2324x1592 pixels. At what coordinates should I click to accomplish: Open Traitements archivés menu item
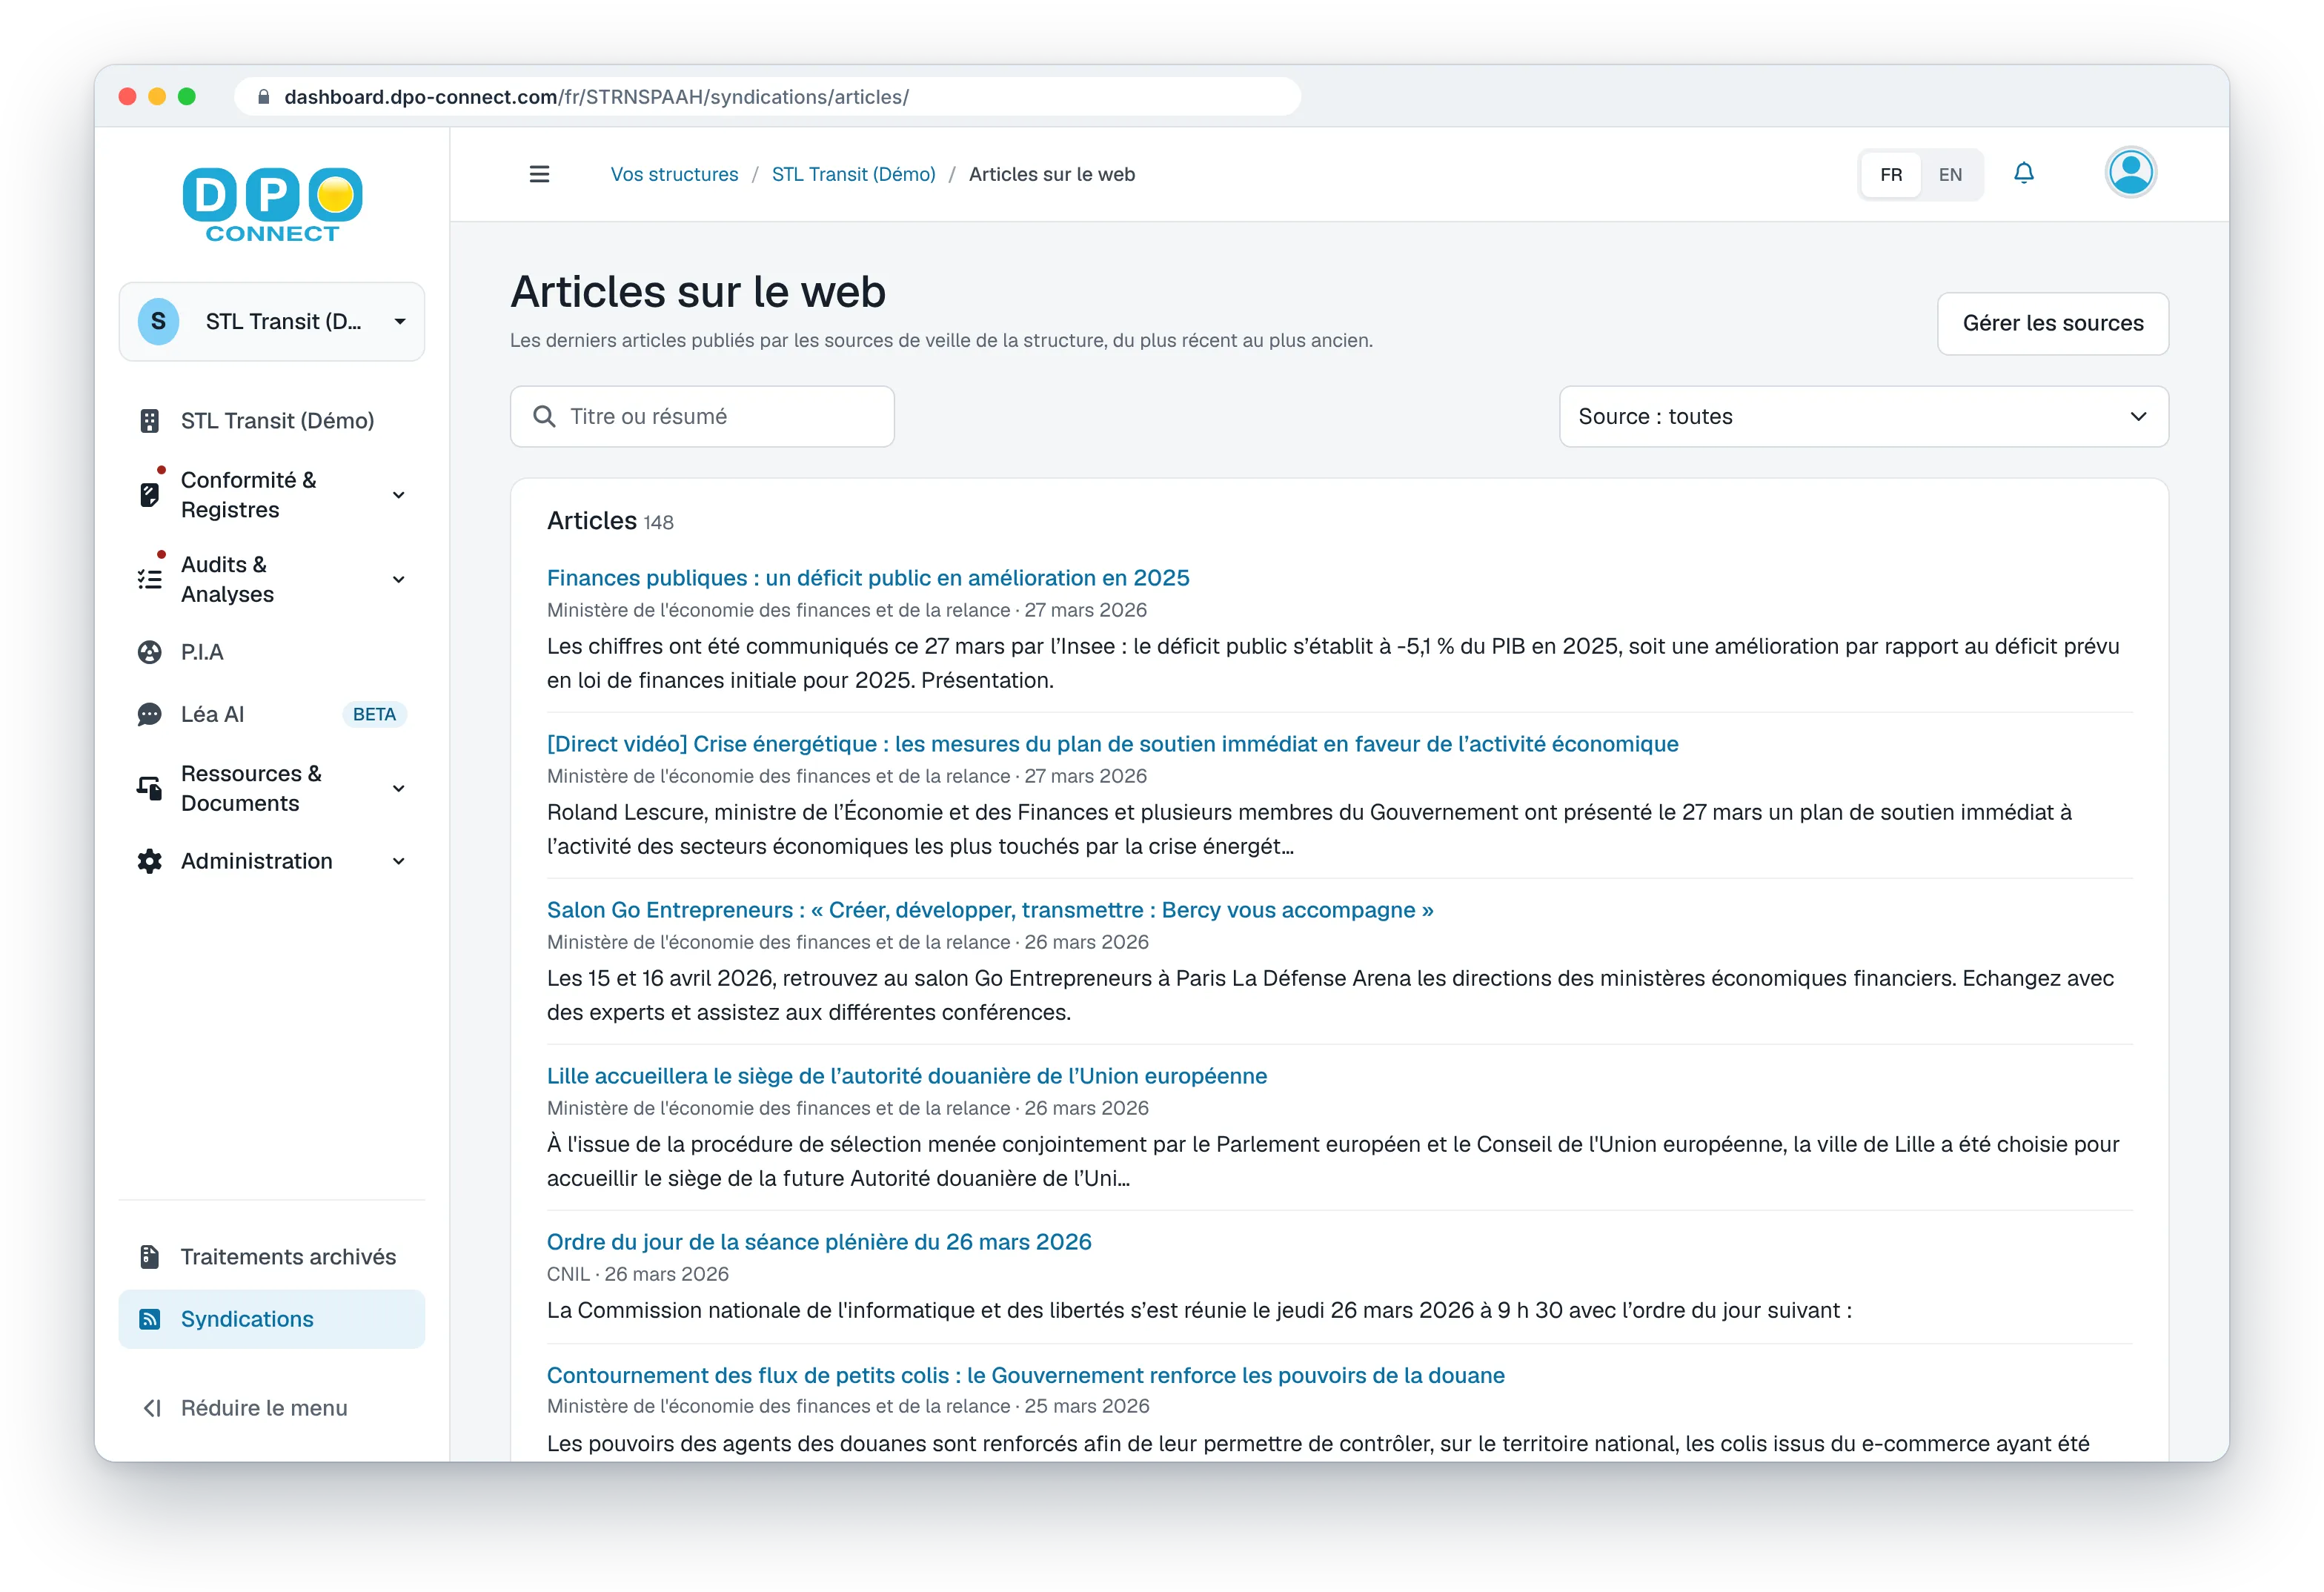272,1257
